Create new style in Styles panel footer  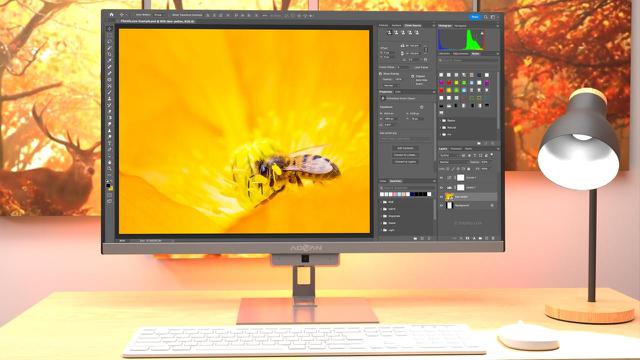tap(486, 143)
